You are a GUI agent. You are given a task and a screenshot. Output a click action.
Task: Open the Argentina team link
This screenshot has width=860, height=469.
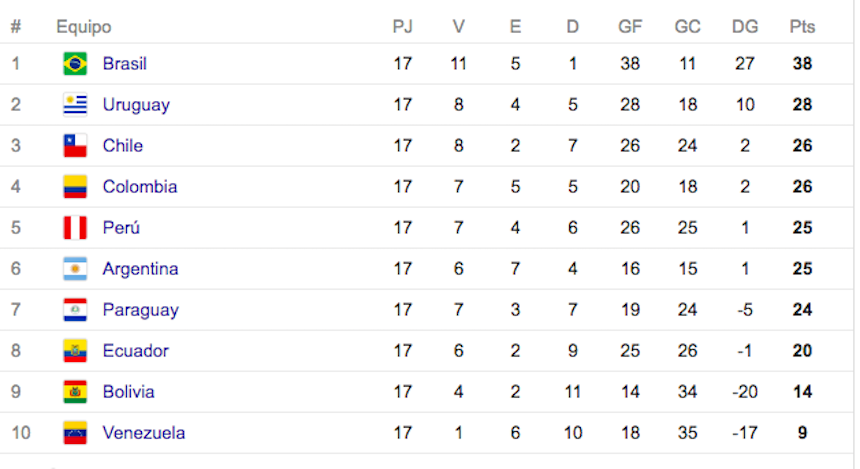pyautogui.click(x=140, y=269)
